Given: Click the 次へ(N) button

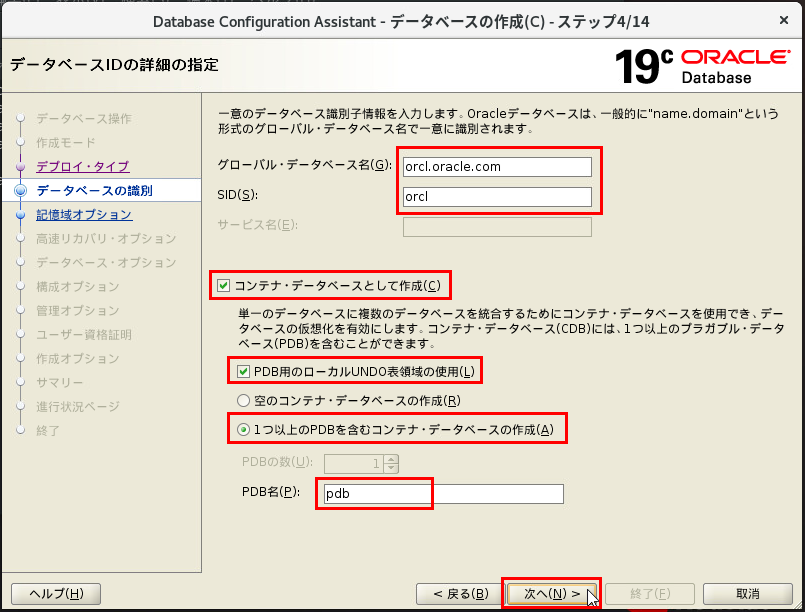Looking at the screenshot, I should pyautogui.click(x=549, y=592).
